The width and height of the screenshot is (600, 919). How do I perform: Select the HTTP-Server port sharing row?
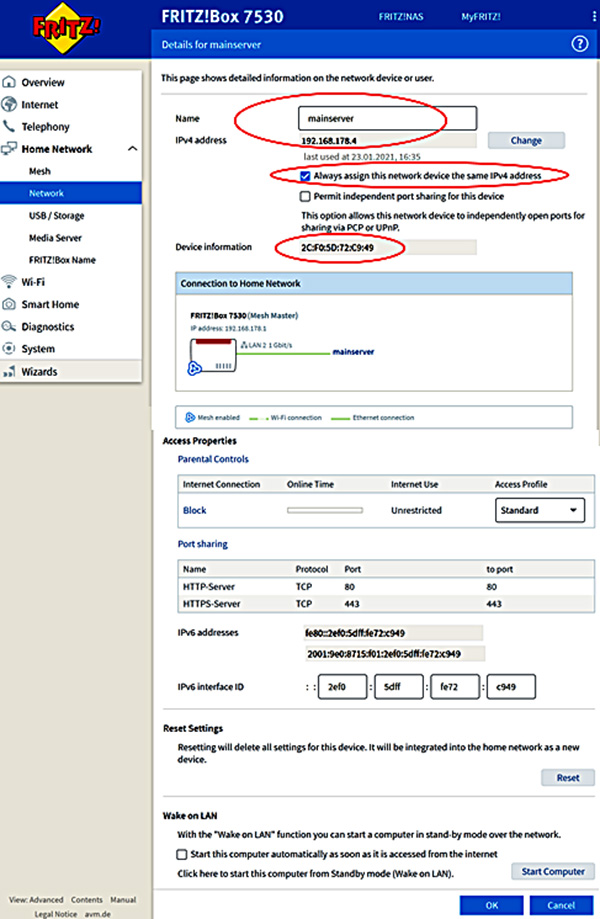coord(386,587)
